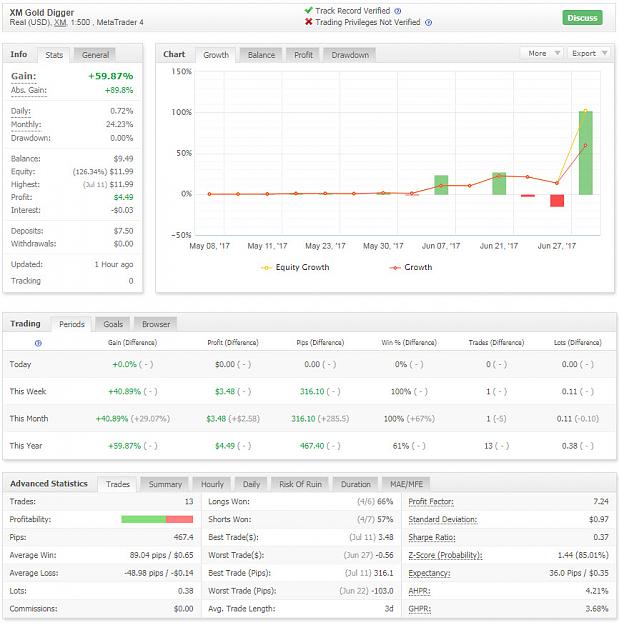Select the Goals trading tab
Screen dimensions: 619x625
click(x=113, y=324)
